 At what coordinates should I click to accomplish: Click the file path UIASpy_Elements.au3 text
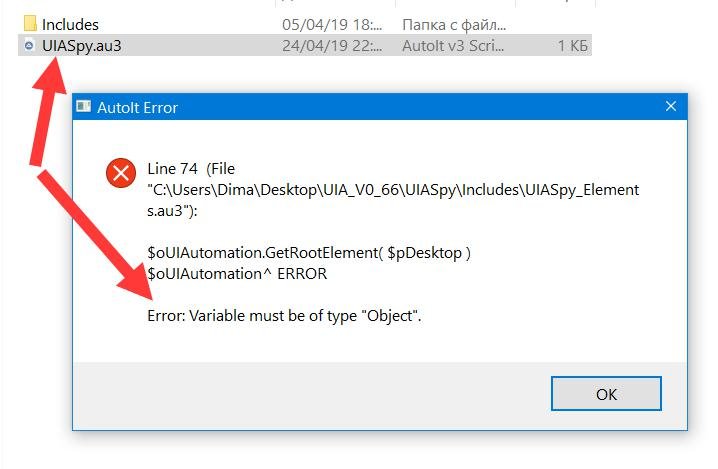393,200
